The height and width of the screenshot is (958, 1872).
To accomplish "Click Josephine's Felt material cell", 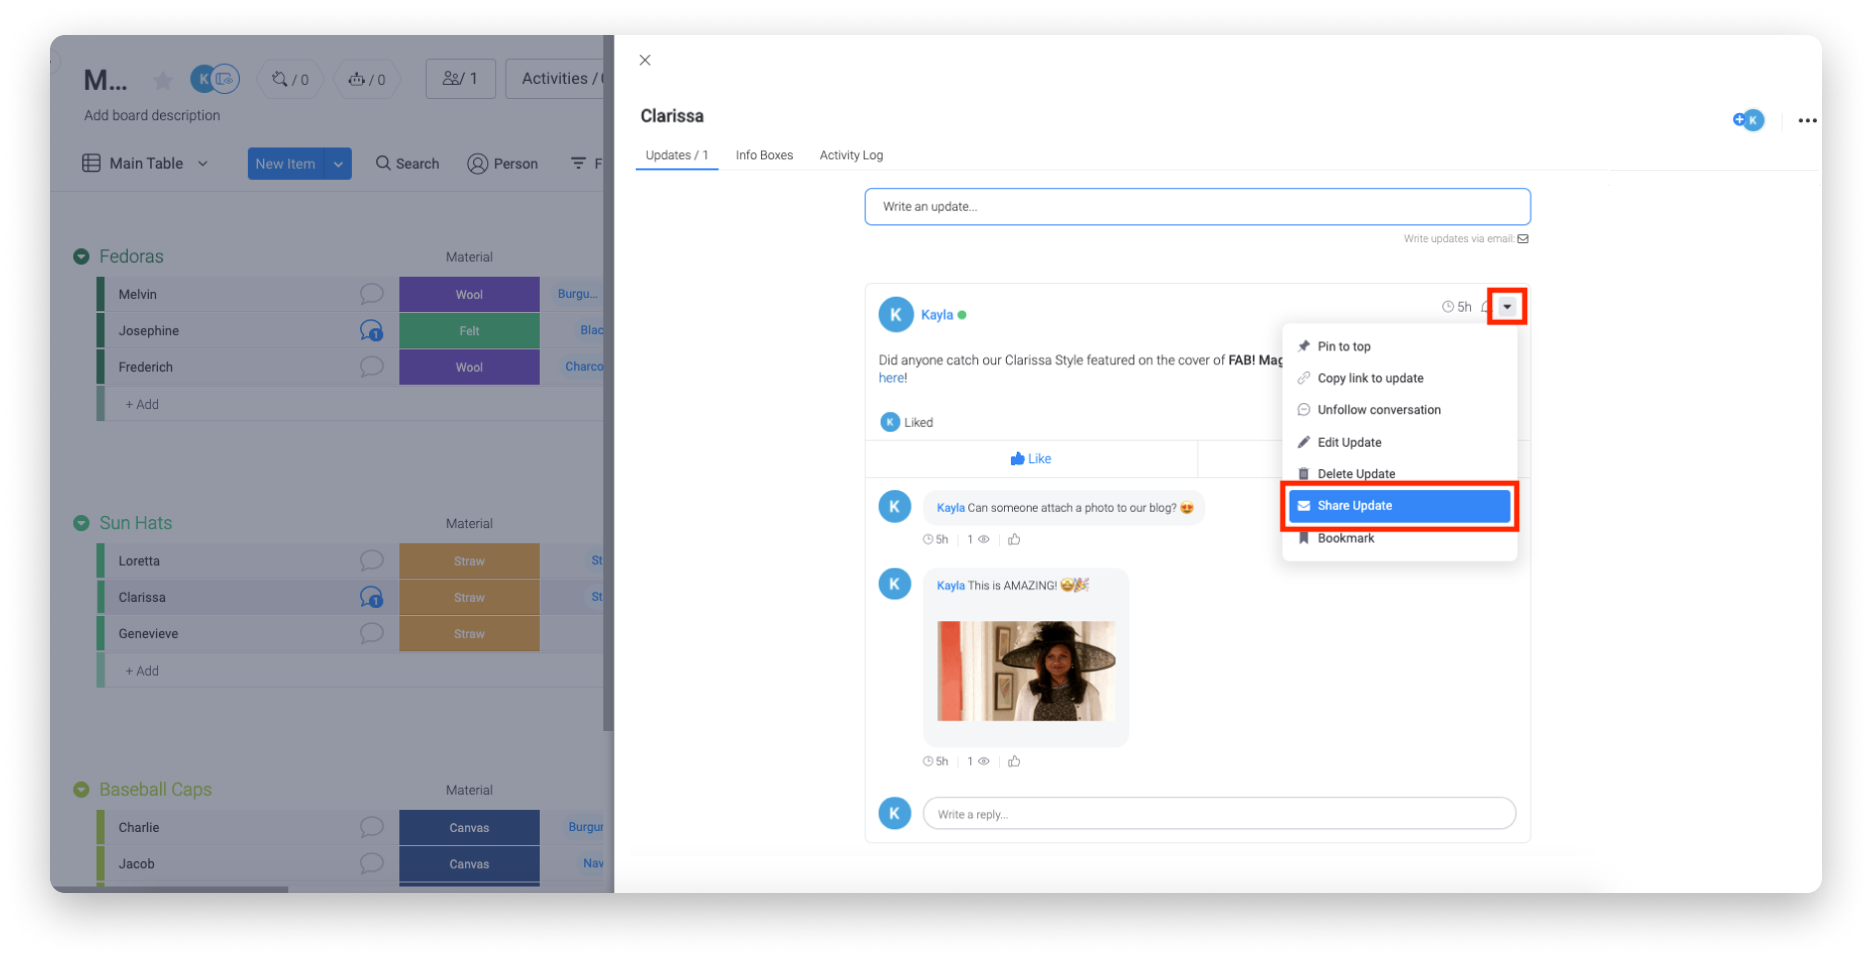I will [x=469, y=331].
